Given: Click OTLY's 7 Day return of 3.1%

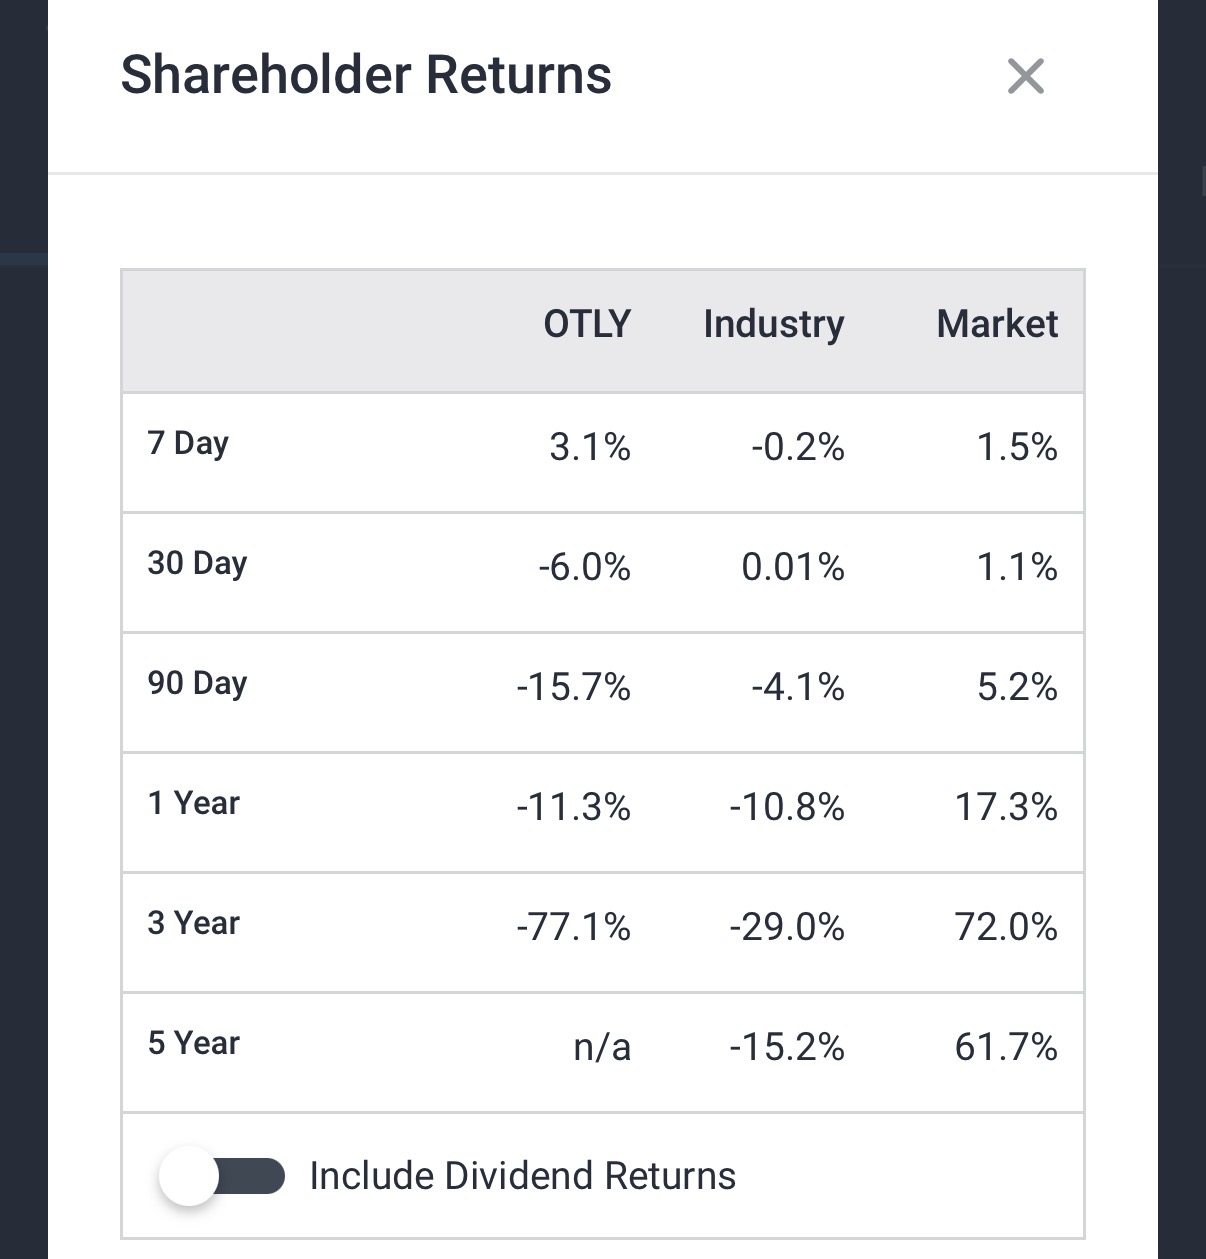Looking at the screenshot, I should point(589,447).
